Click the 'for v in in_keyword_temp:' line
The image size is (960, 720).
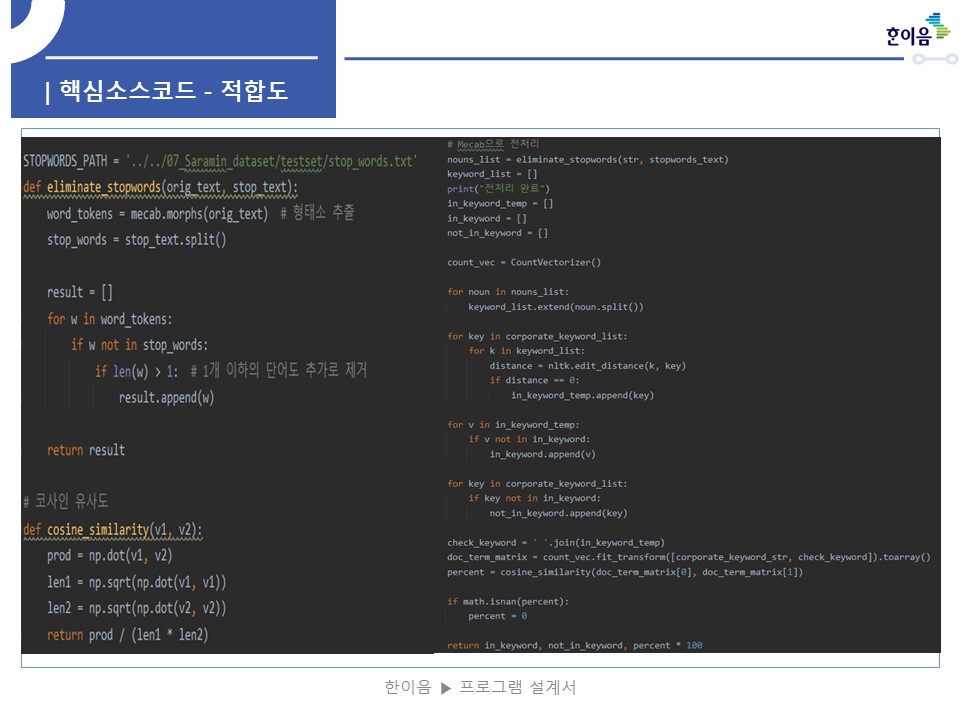[x=513, y=424]
